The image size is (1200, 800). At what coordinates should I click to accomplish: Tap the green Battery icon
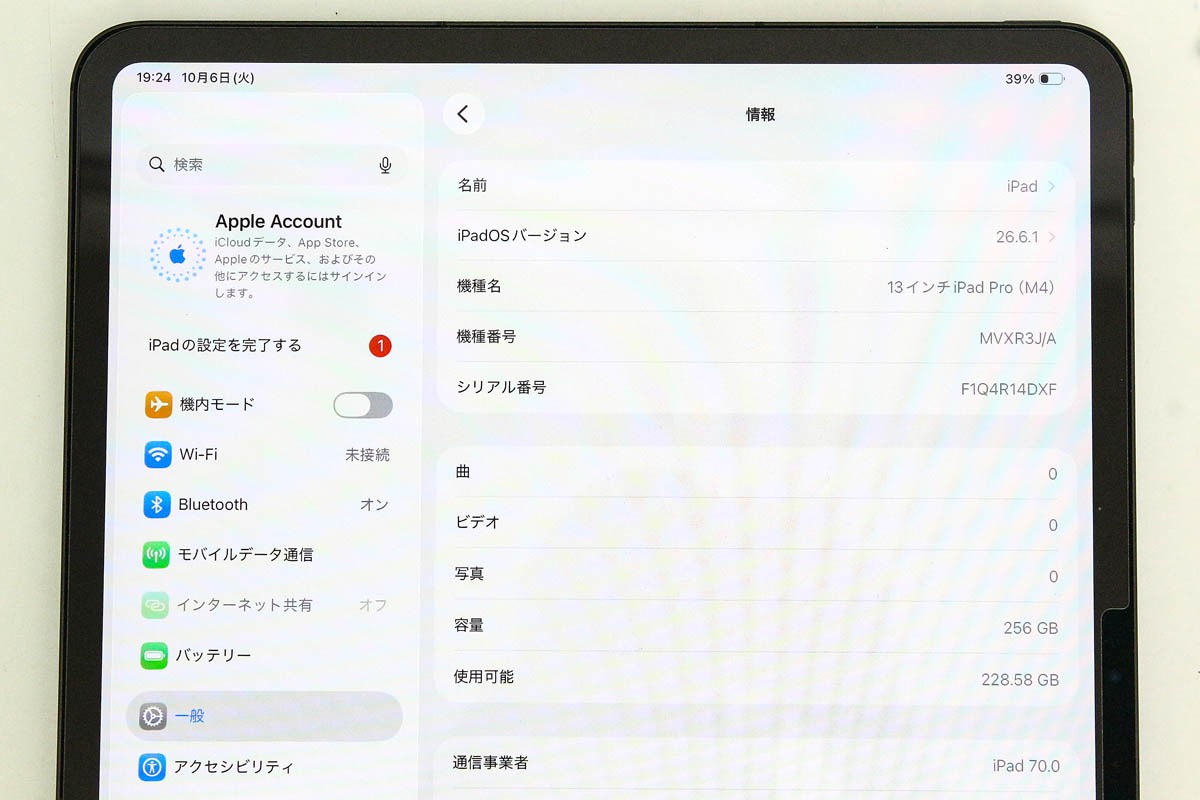(154, 656)
